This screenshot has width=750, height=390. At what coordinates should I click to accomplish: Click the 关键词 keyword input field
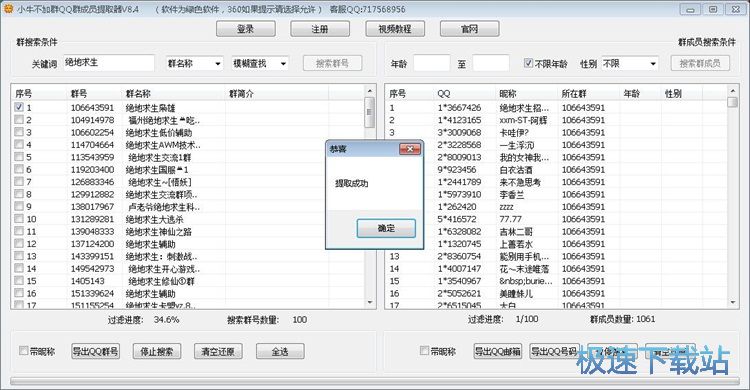[x=109, y=63]
